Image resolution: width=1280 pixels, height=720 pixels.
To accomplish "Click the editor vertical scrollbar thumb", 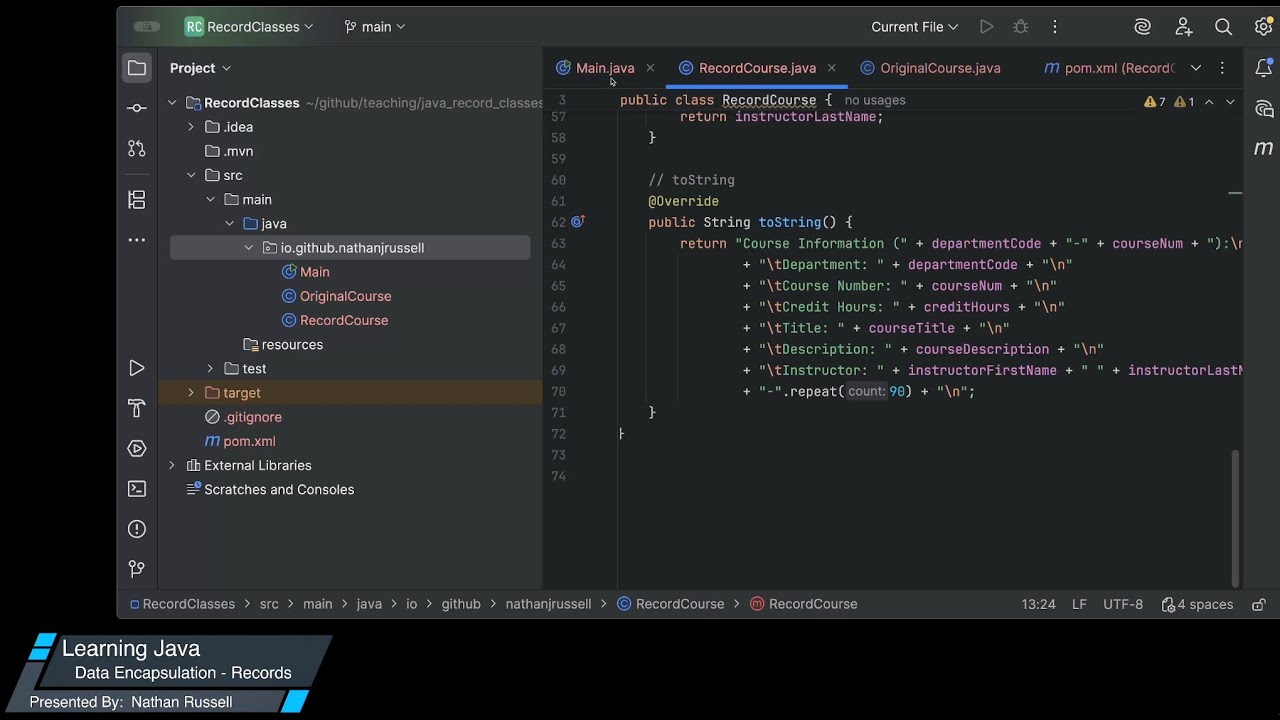I will pyautogui.click(x=1235, y=517).
